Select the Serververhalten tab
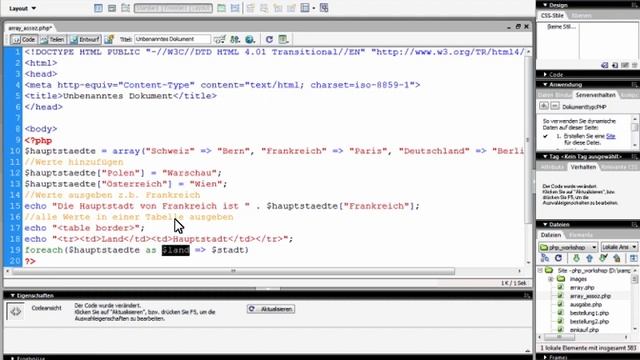The image size is (640, 360). (595, 95)
